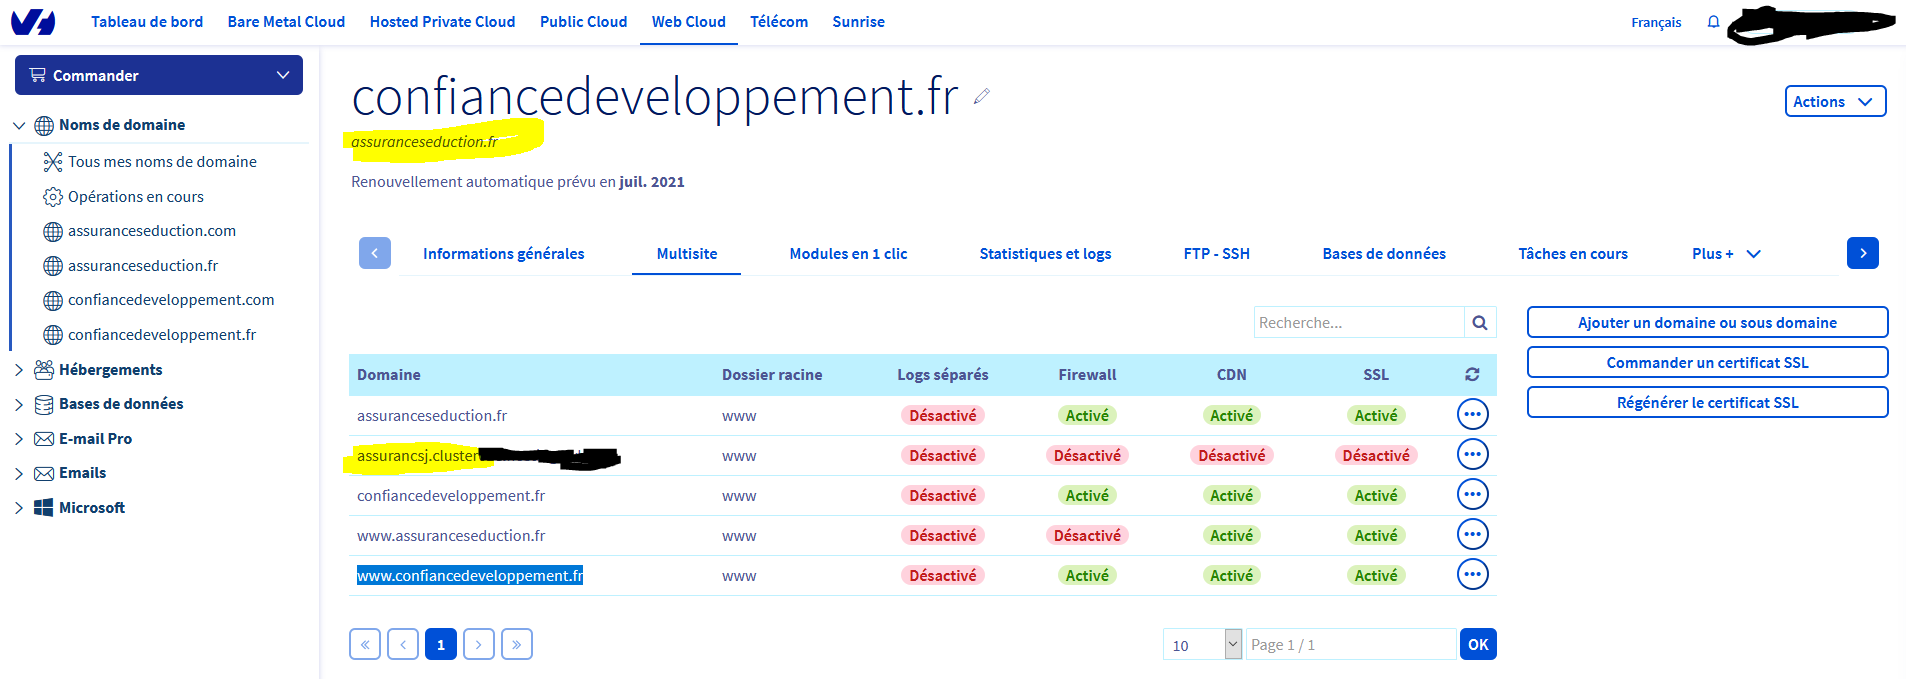Open the Commander dropdown

click(159, 75)
